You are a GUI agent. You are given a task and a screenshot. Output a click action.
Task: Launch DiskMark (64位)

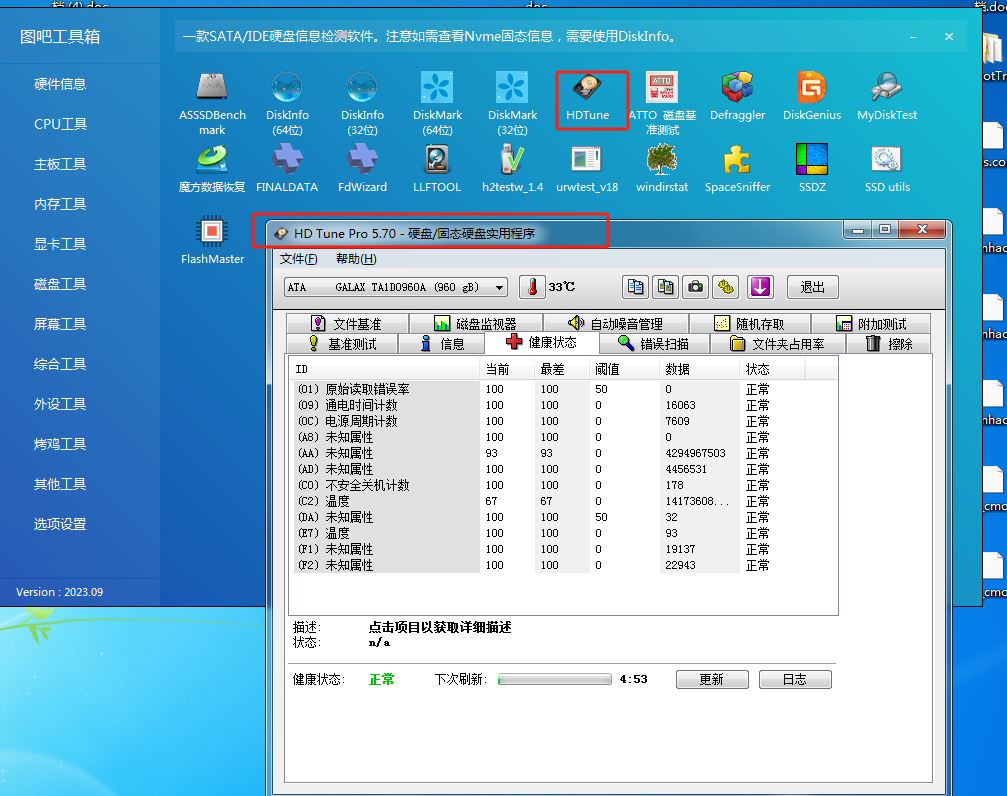437,103
